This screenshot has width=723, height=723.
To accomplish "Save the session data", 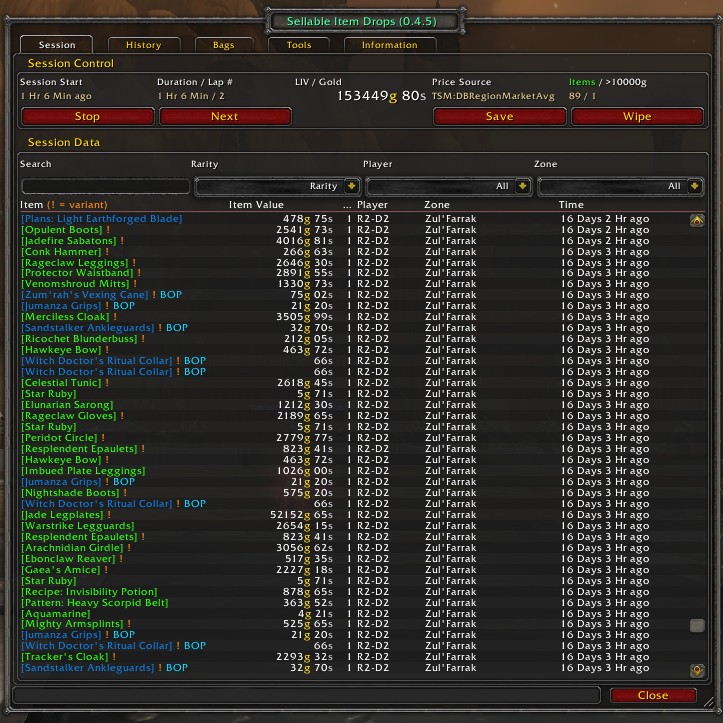I will (x=499, y=116).
